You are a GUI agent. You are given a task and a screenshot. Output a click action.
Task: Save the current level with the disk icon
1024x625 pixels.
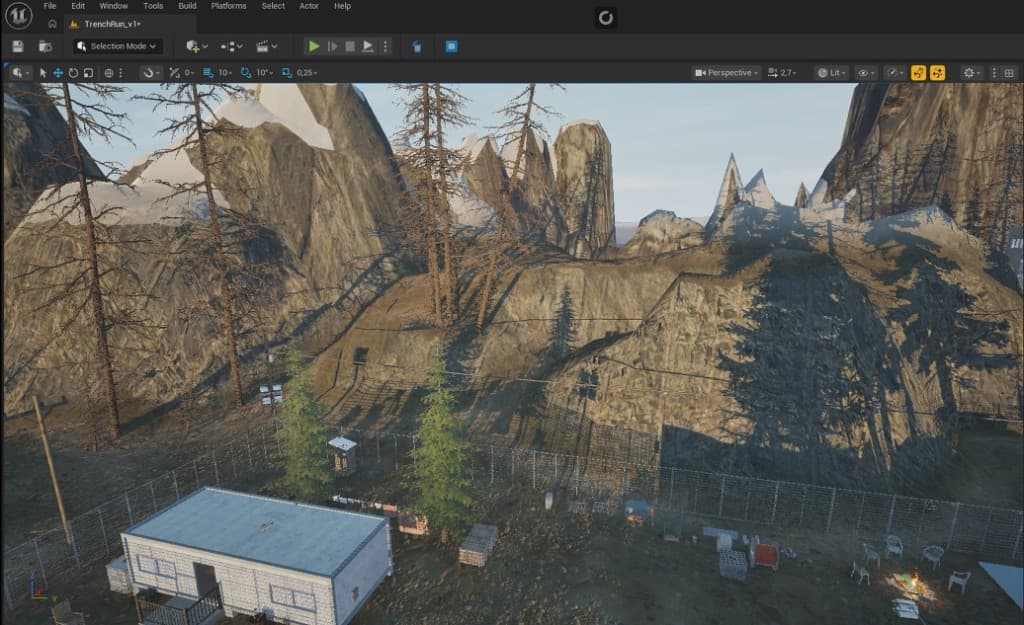click(x=18, y=46)
